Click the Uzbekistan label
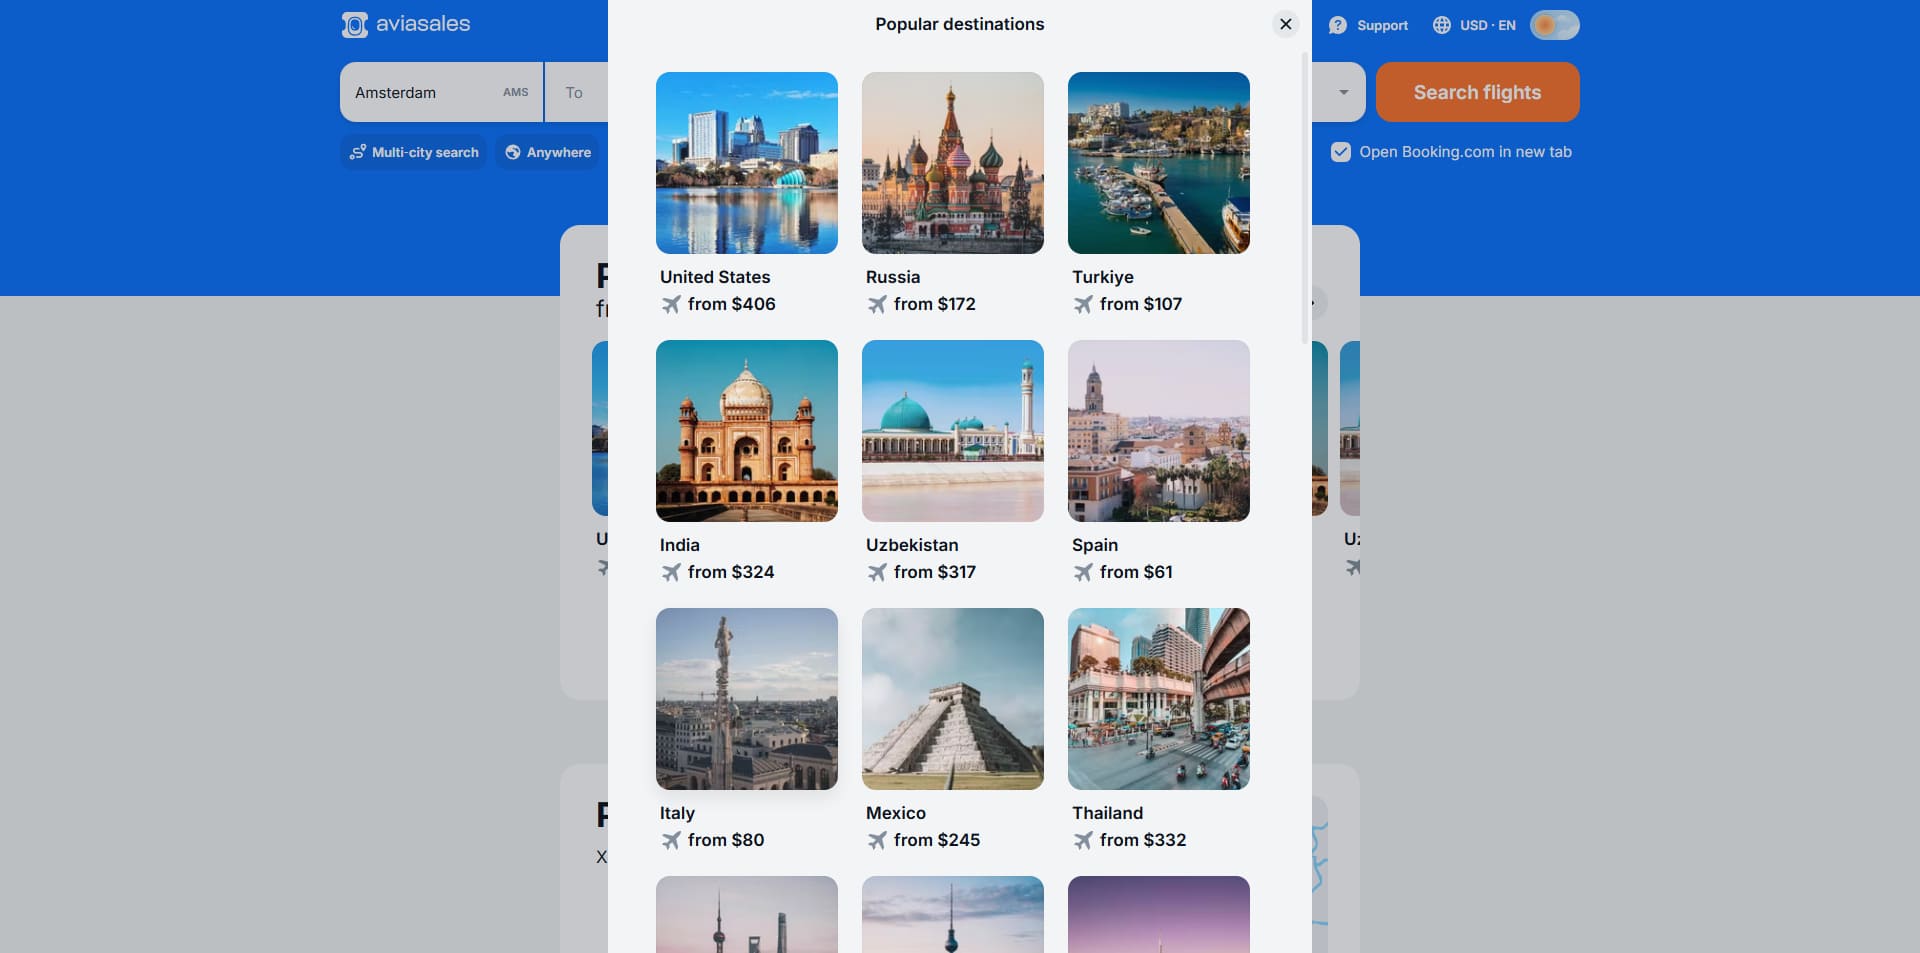1920x953 pixels. [912, 545]
